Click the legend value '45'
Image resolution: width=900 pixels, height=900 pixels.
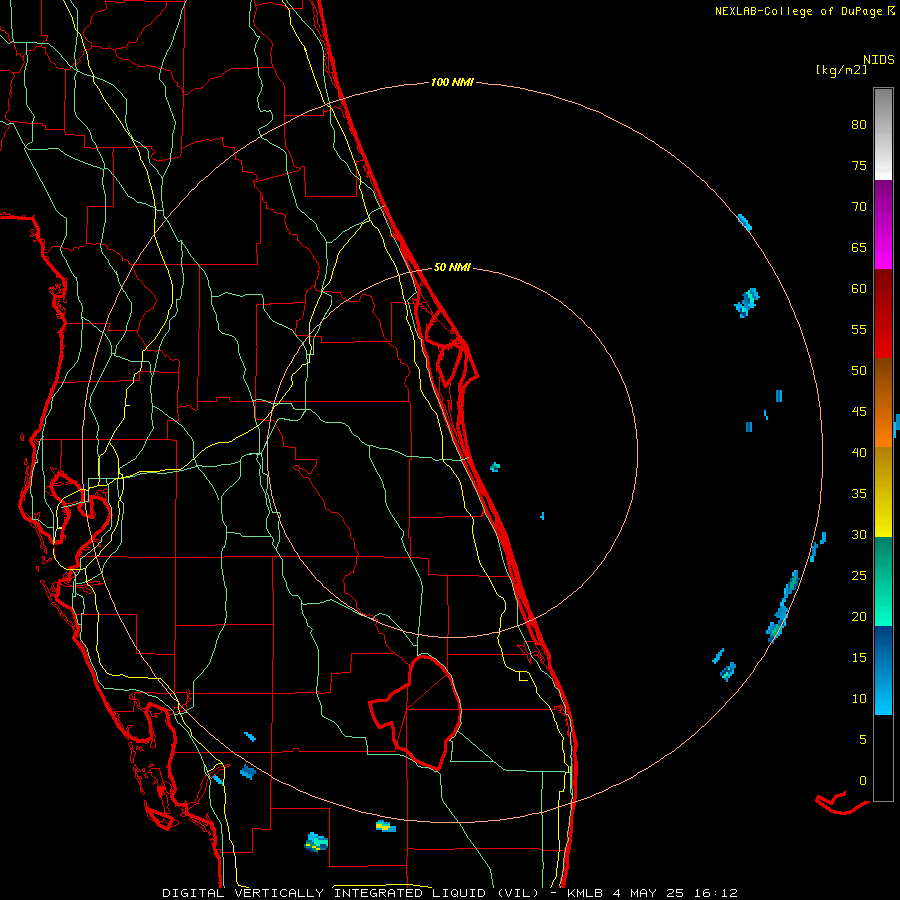point(859,412)
